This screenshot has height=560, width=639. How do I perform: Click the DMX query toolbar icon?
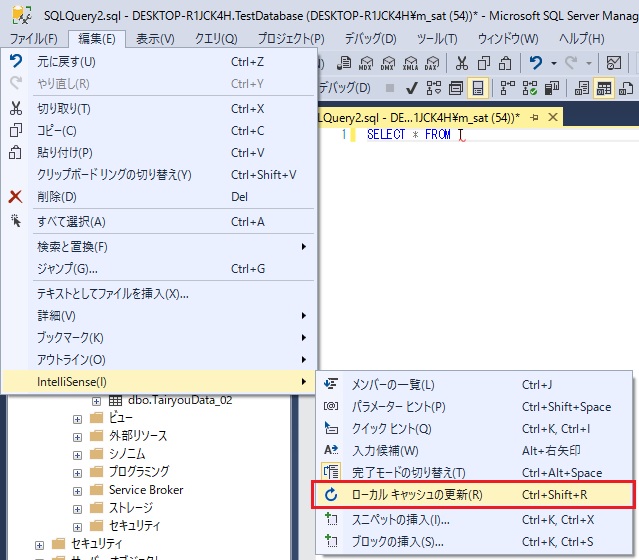pos(388,63)
